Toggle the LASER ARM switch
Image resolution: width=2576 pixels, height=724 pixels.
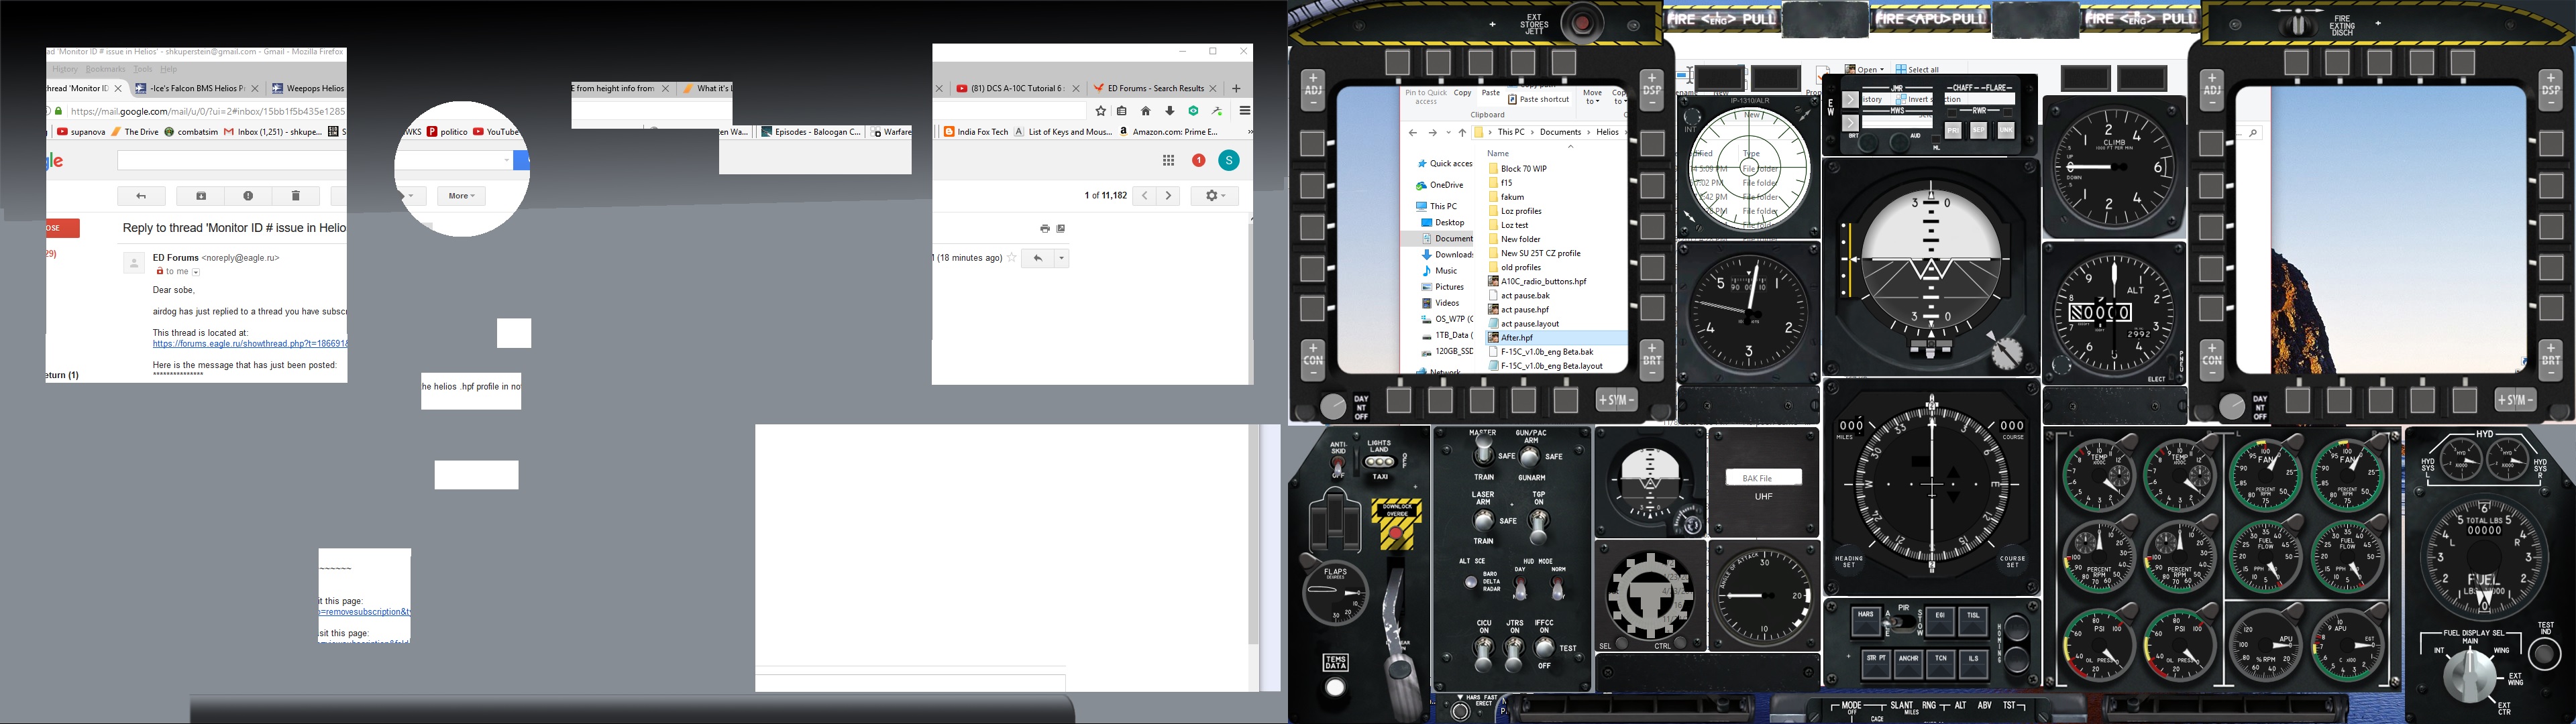pyautogui.click(x=1484, y=520)
